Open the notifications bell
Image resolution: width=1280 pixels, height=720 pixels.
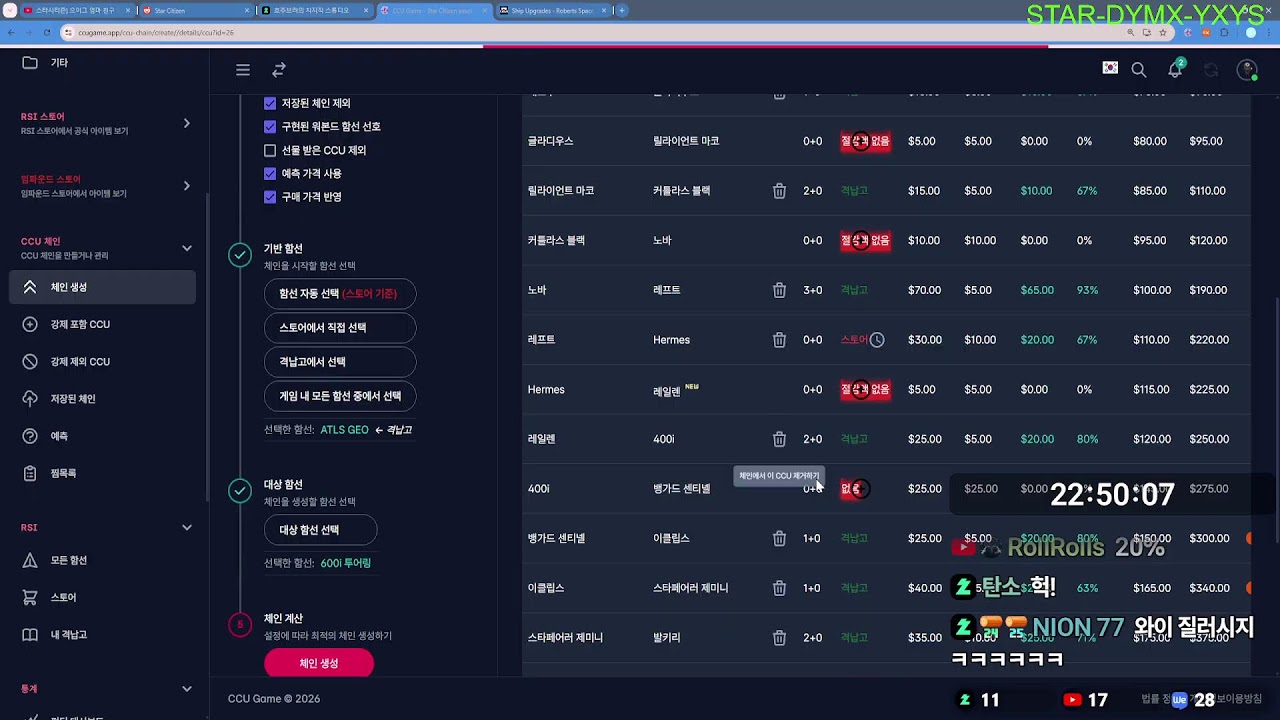[1175, 70]
